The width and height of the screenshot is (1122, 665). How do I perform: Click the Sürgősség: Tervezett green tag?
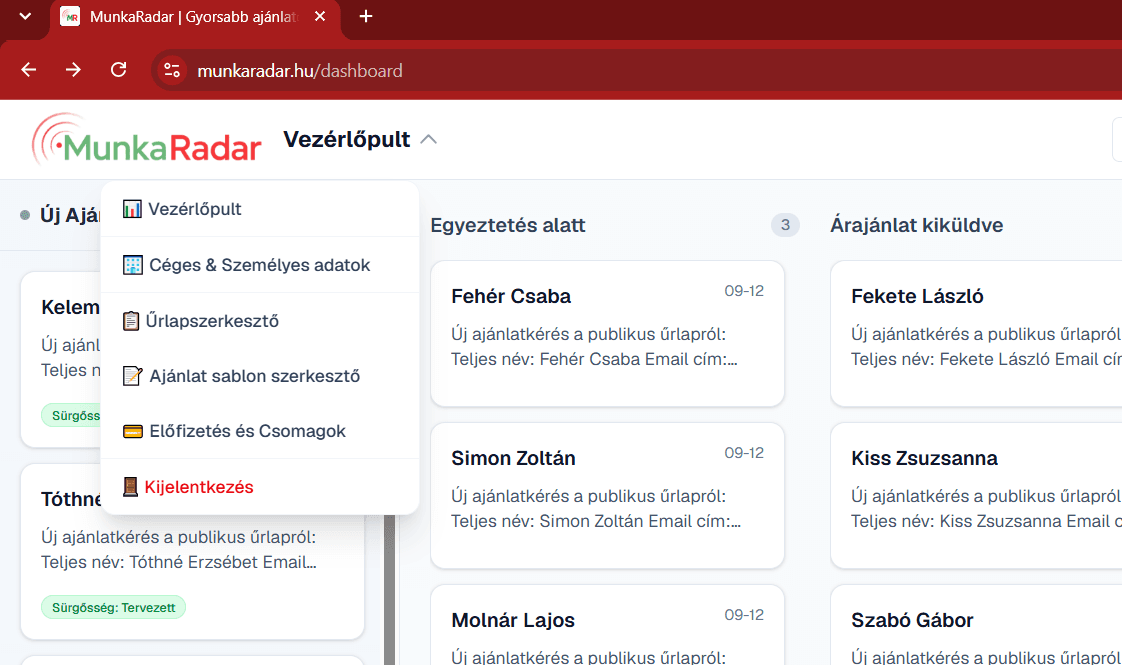pos(114,607)
